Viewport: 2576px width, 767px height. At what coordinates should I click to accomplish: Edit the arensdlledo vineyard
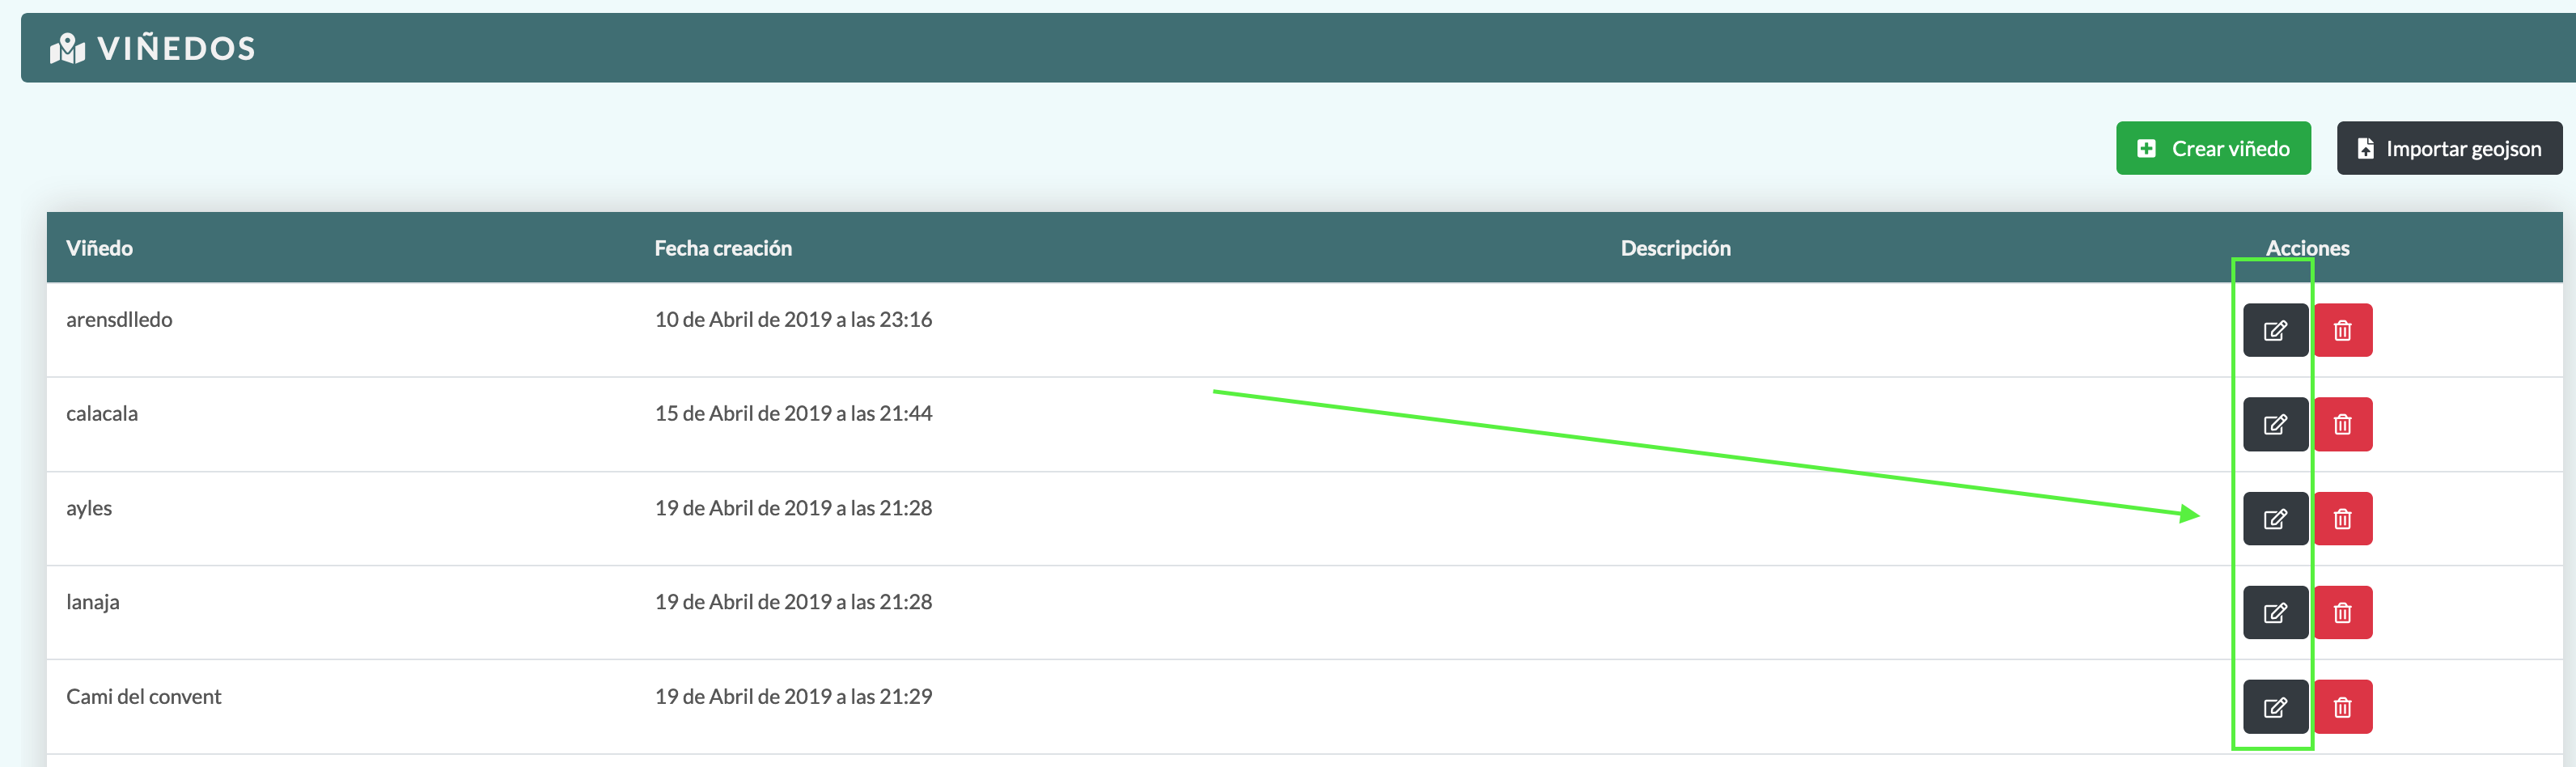pyautogui.click(x=2274, y=330)
